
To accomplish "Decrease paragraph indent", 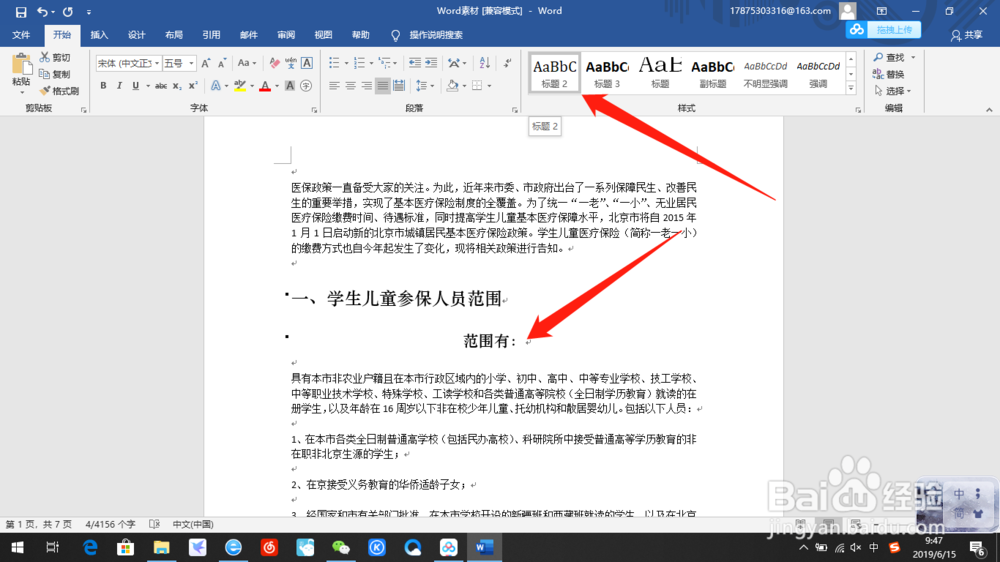I will (415, 63).
